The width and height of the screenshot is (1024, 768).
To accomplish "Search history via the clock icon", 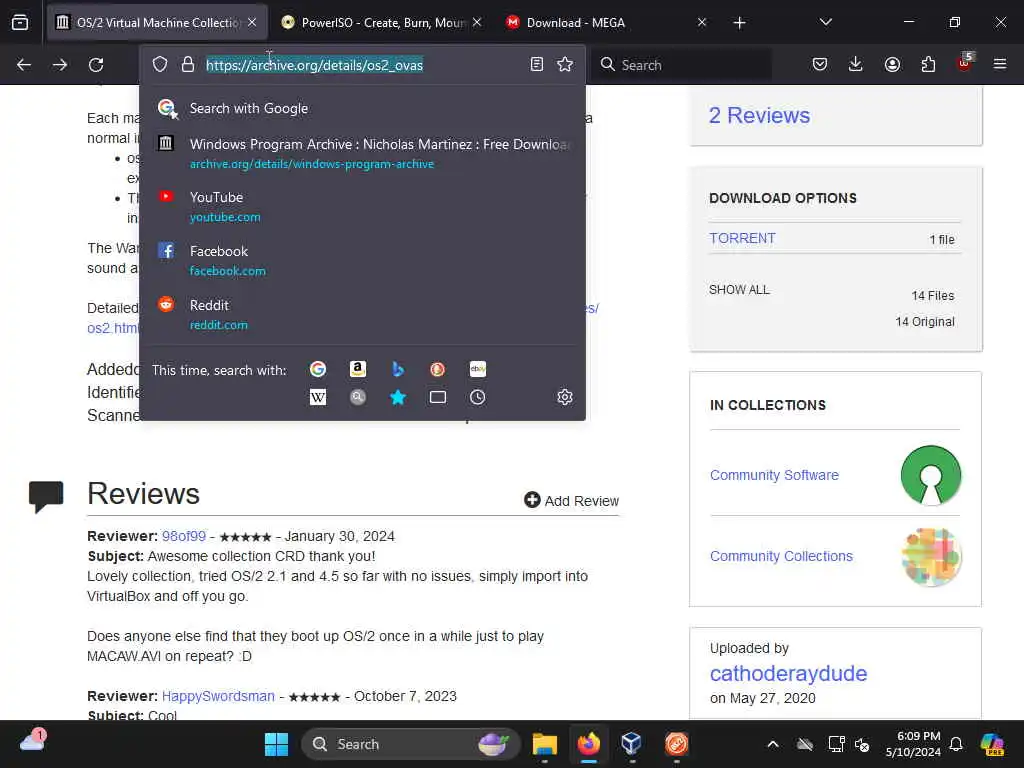I will coord(478,397).
